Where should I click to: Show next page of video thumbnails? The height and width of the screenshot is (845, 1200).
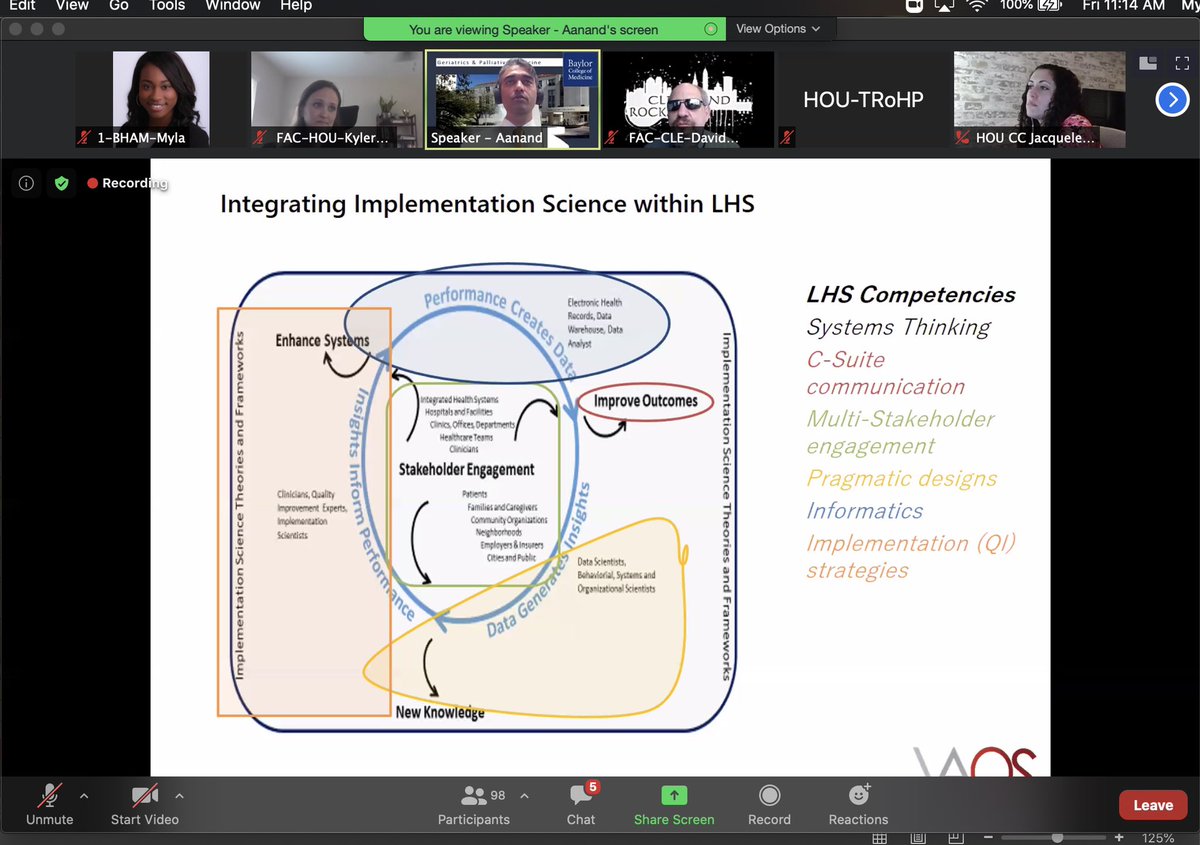[1172, 99]
